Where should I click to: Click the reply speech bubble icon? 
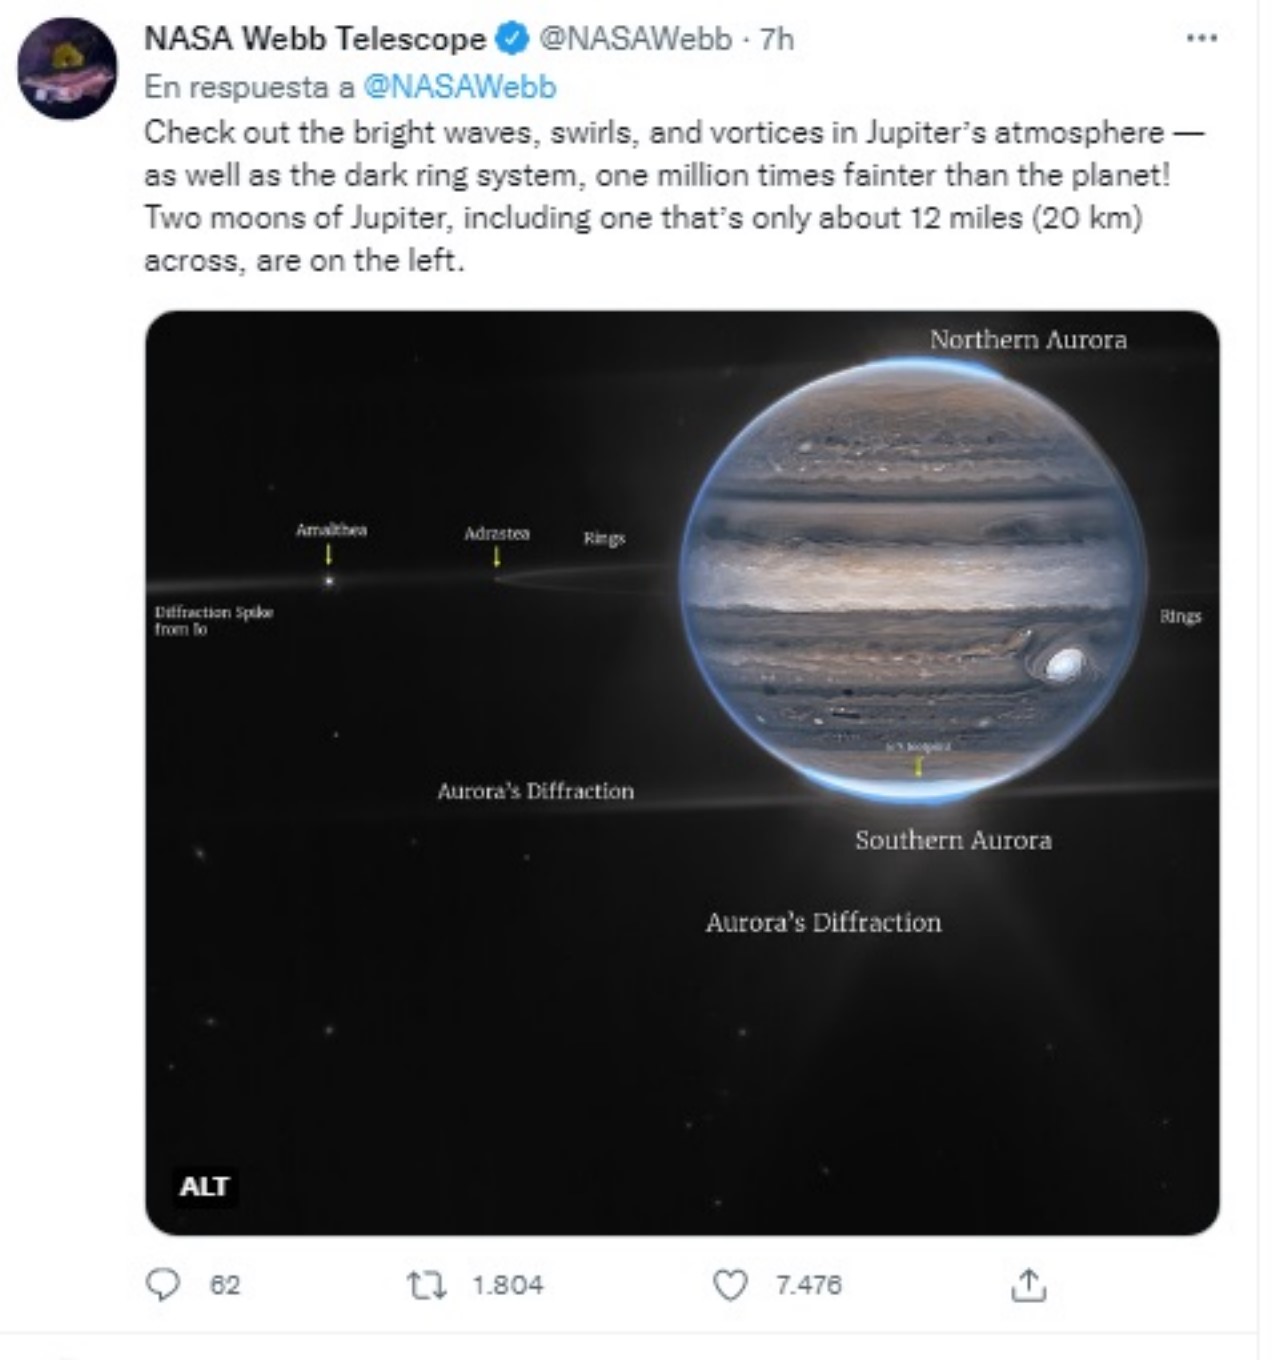163,1284
